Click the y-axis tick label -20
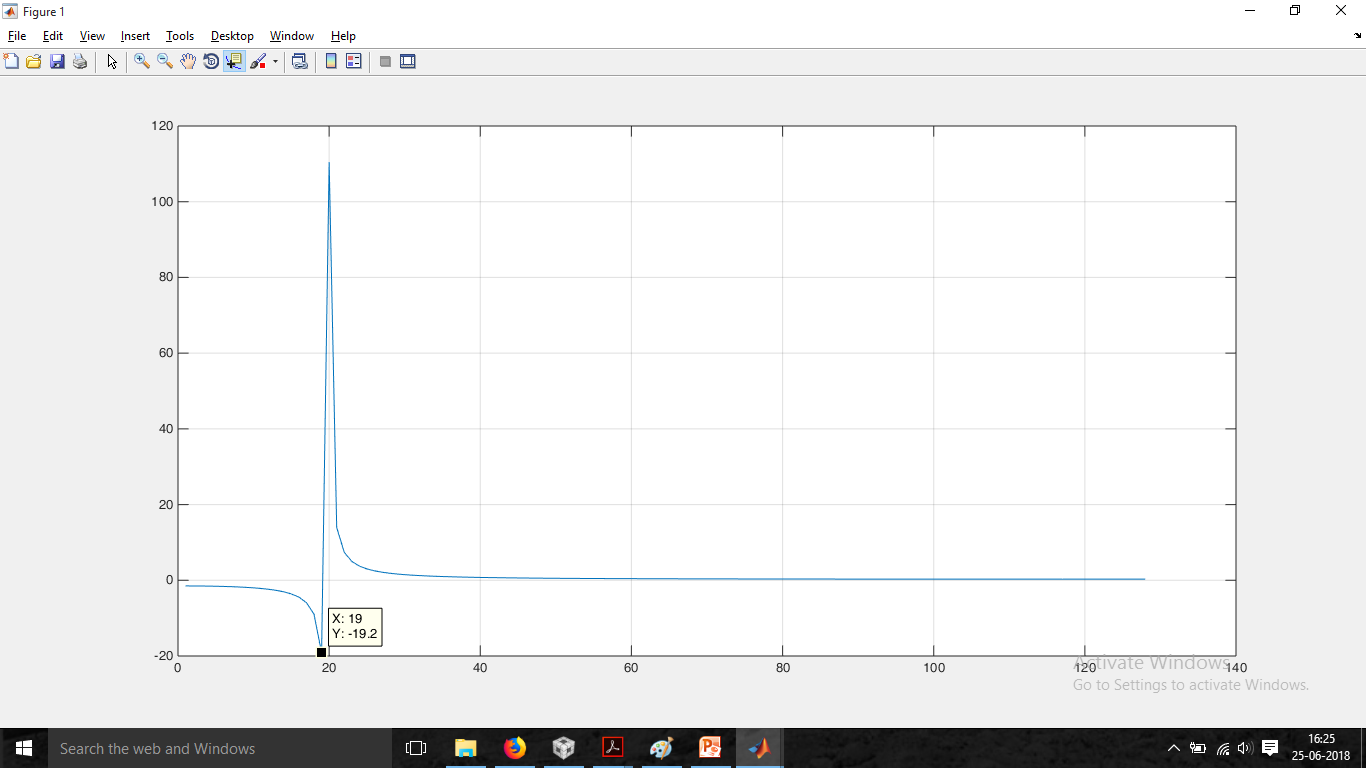Screen dimensions: 1366x768 (162, 656)
